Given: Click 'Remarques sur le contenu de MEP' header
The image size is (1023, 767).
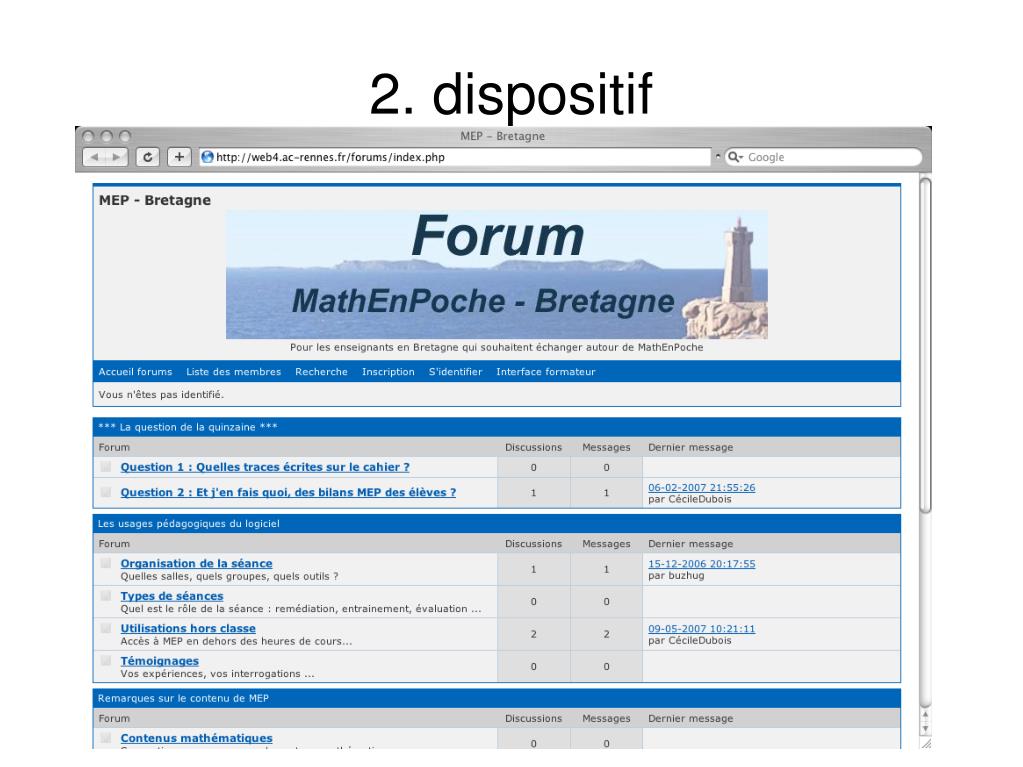Looking at the screenshot, I should (183, 699).
